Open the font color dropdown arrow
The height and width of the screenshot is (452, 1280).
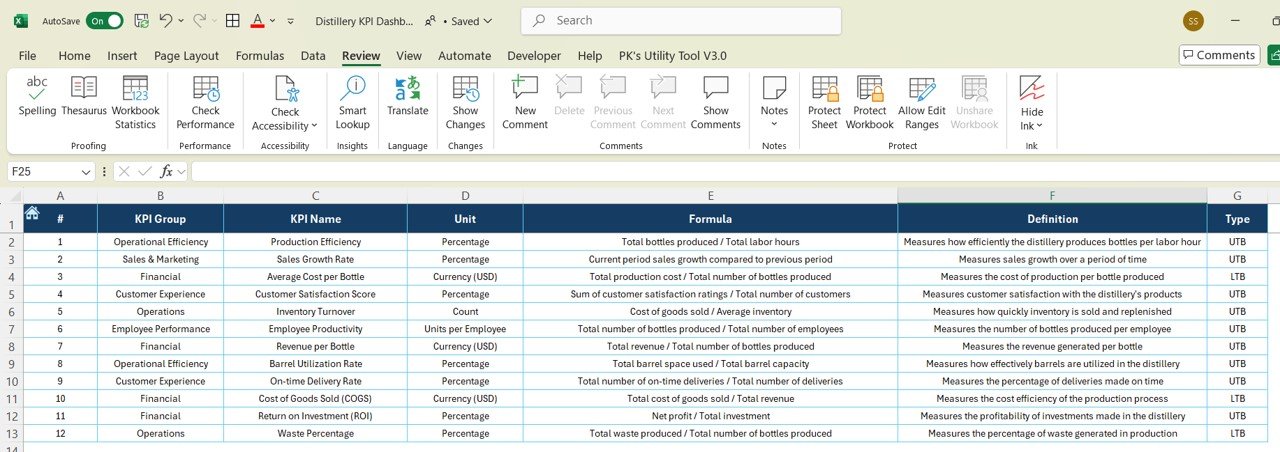coord(273,20)
